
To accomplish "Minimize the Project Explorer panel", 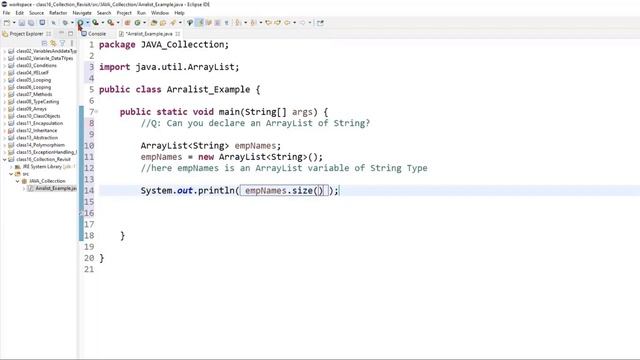I will tap(61, 33).
